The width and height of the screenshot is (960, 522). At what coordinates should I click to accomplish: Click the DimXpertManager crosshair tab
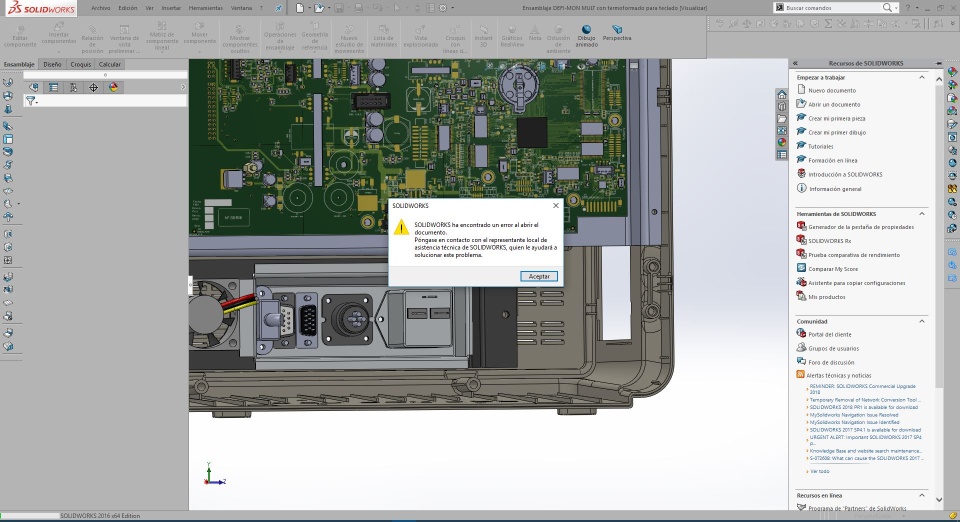click(x=94, y=87)
